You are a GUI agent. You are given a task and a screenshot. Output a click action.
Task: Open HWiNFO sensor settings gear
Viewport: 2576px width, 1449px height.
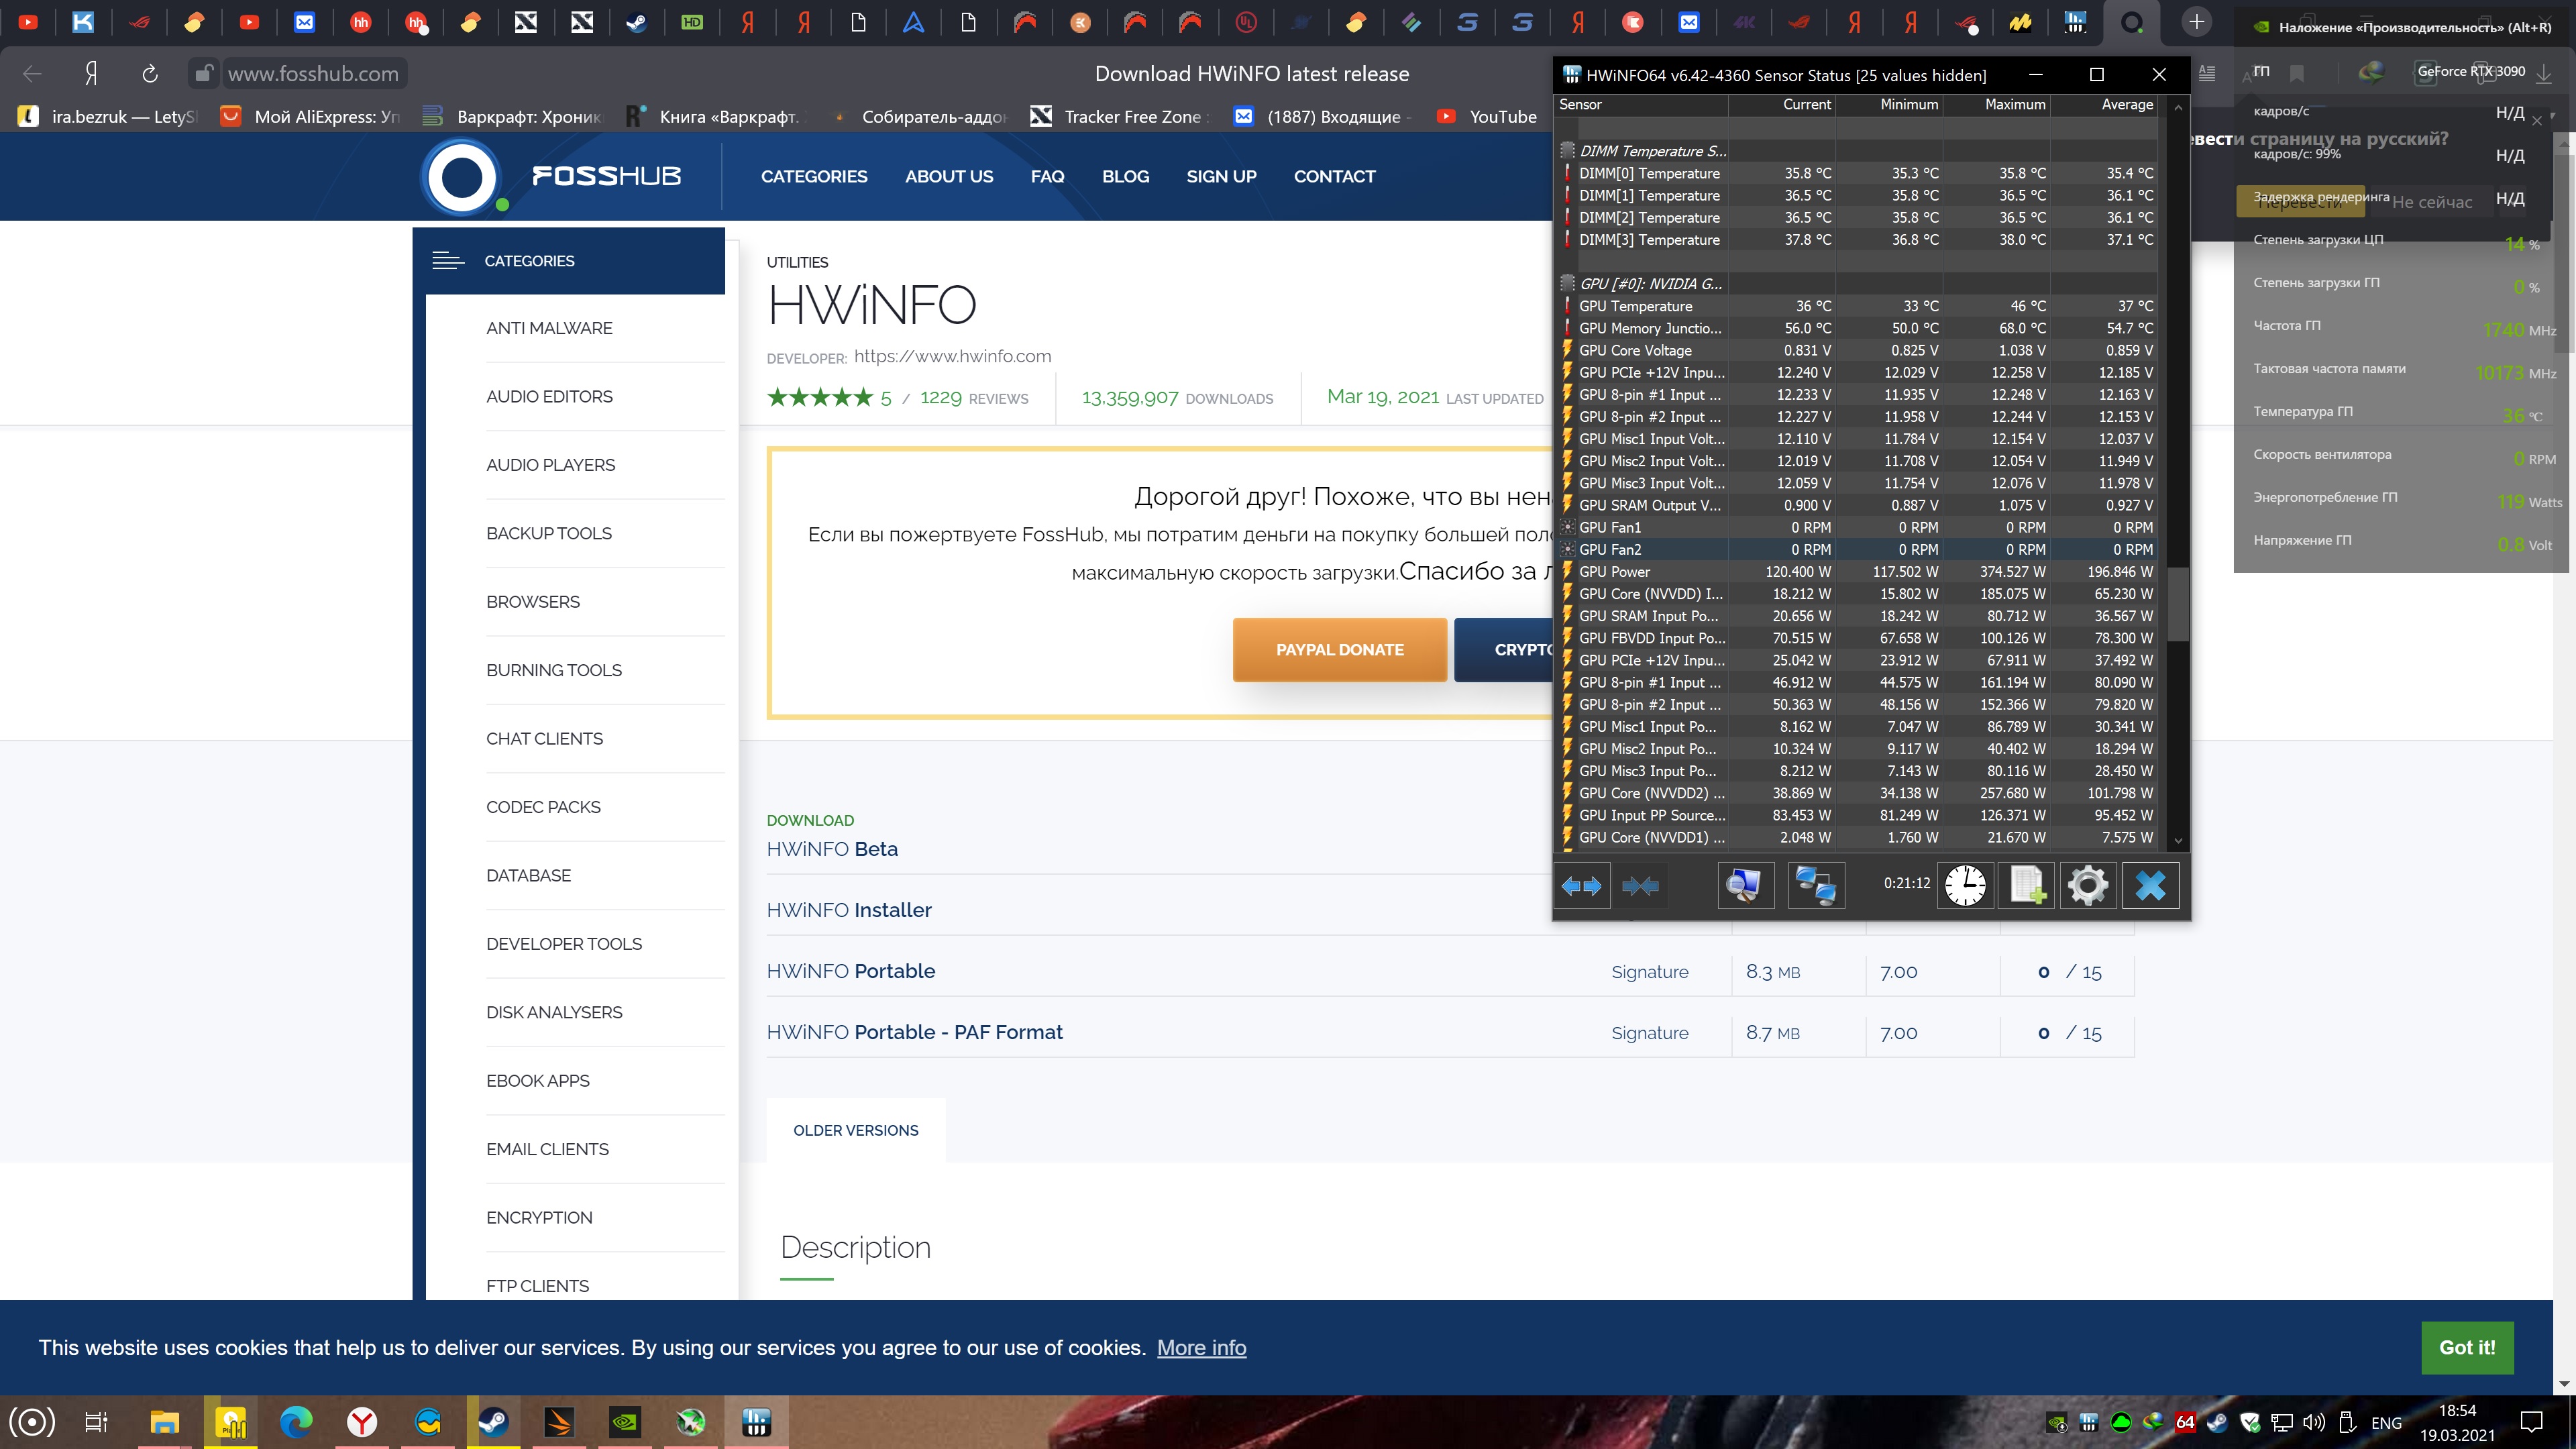[2087, 885]
